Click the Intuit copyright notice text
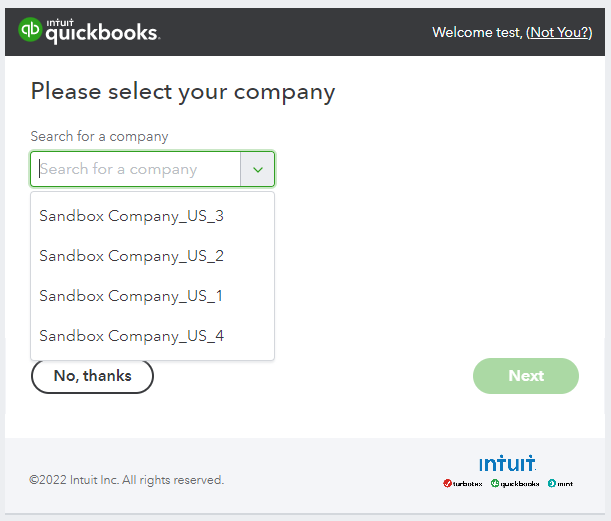Screen dimensions: 611x521 click(x=126, y=480)
